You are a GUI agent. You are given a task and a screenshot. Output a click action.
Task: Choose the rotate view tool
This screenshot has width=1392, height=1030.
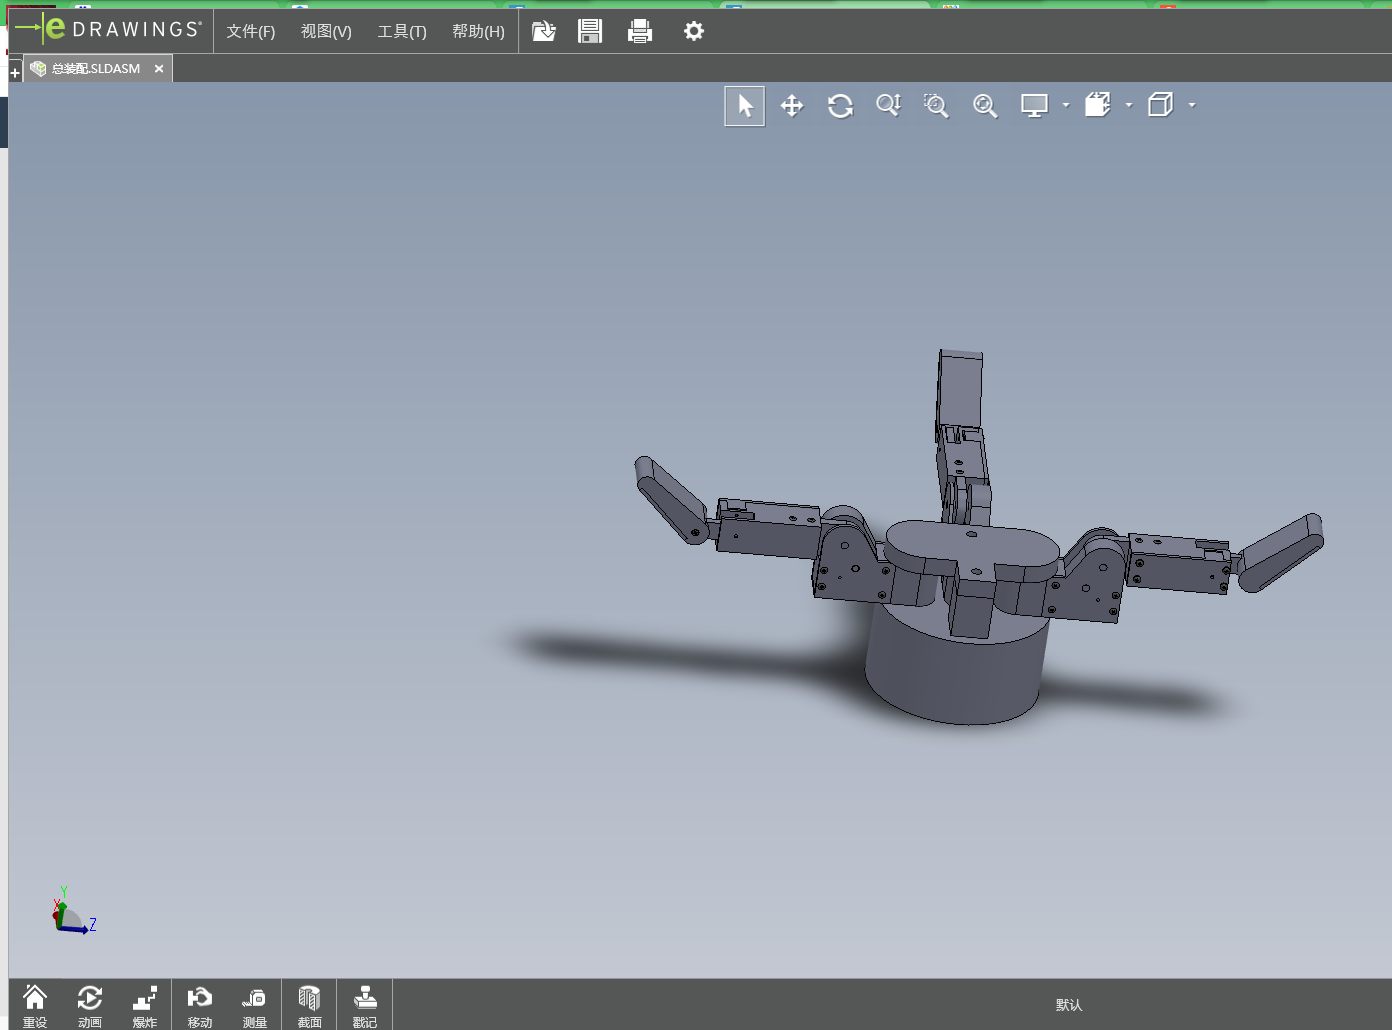point(840,106)
